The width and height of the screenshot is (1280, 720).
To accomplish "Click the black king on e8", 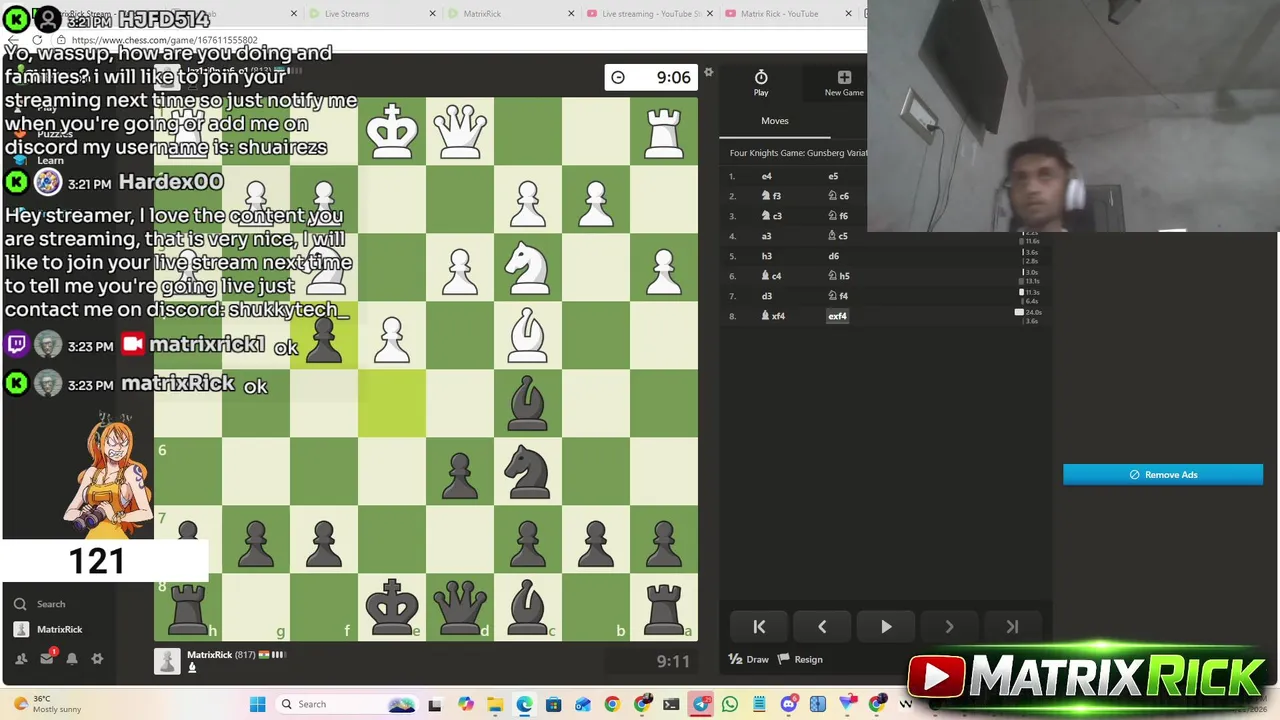I will click(392, 606).
